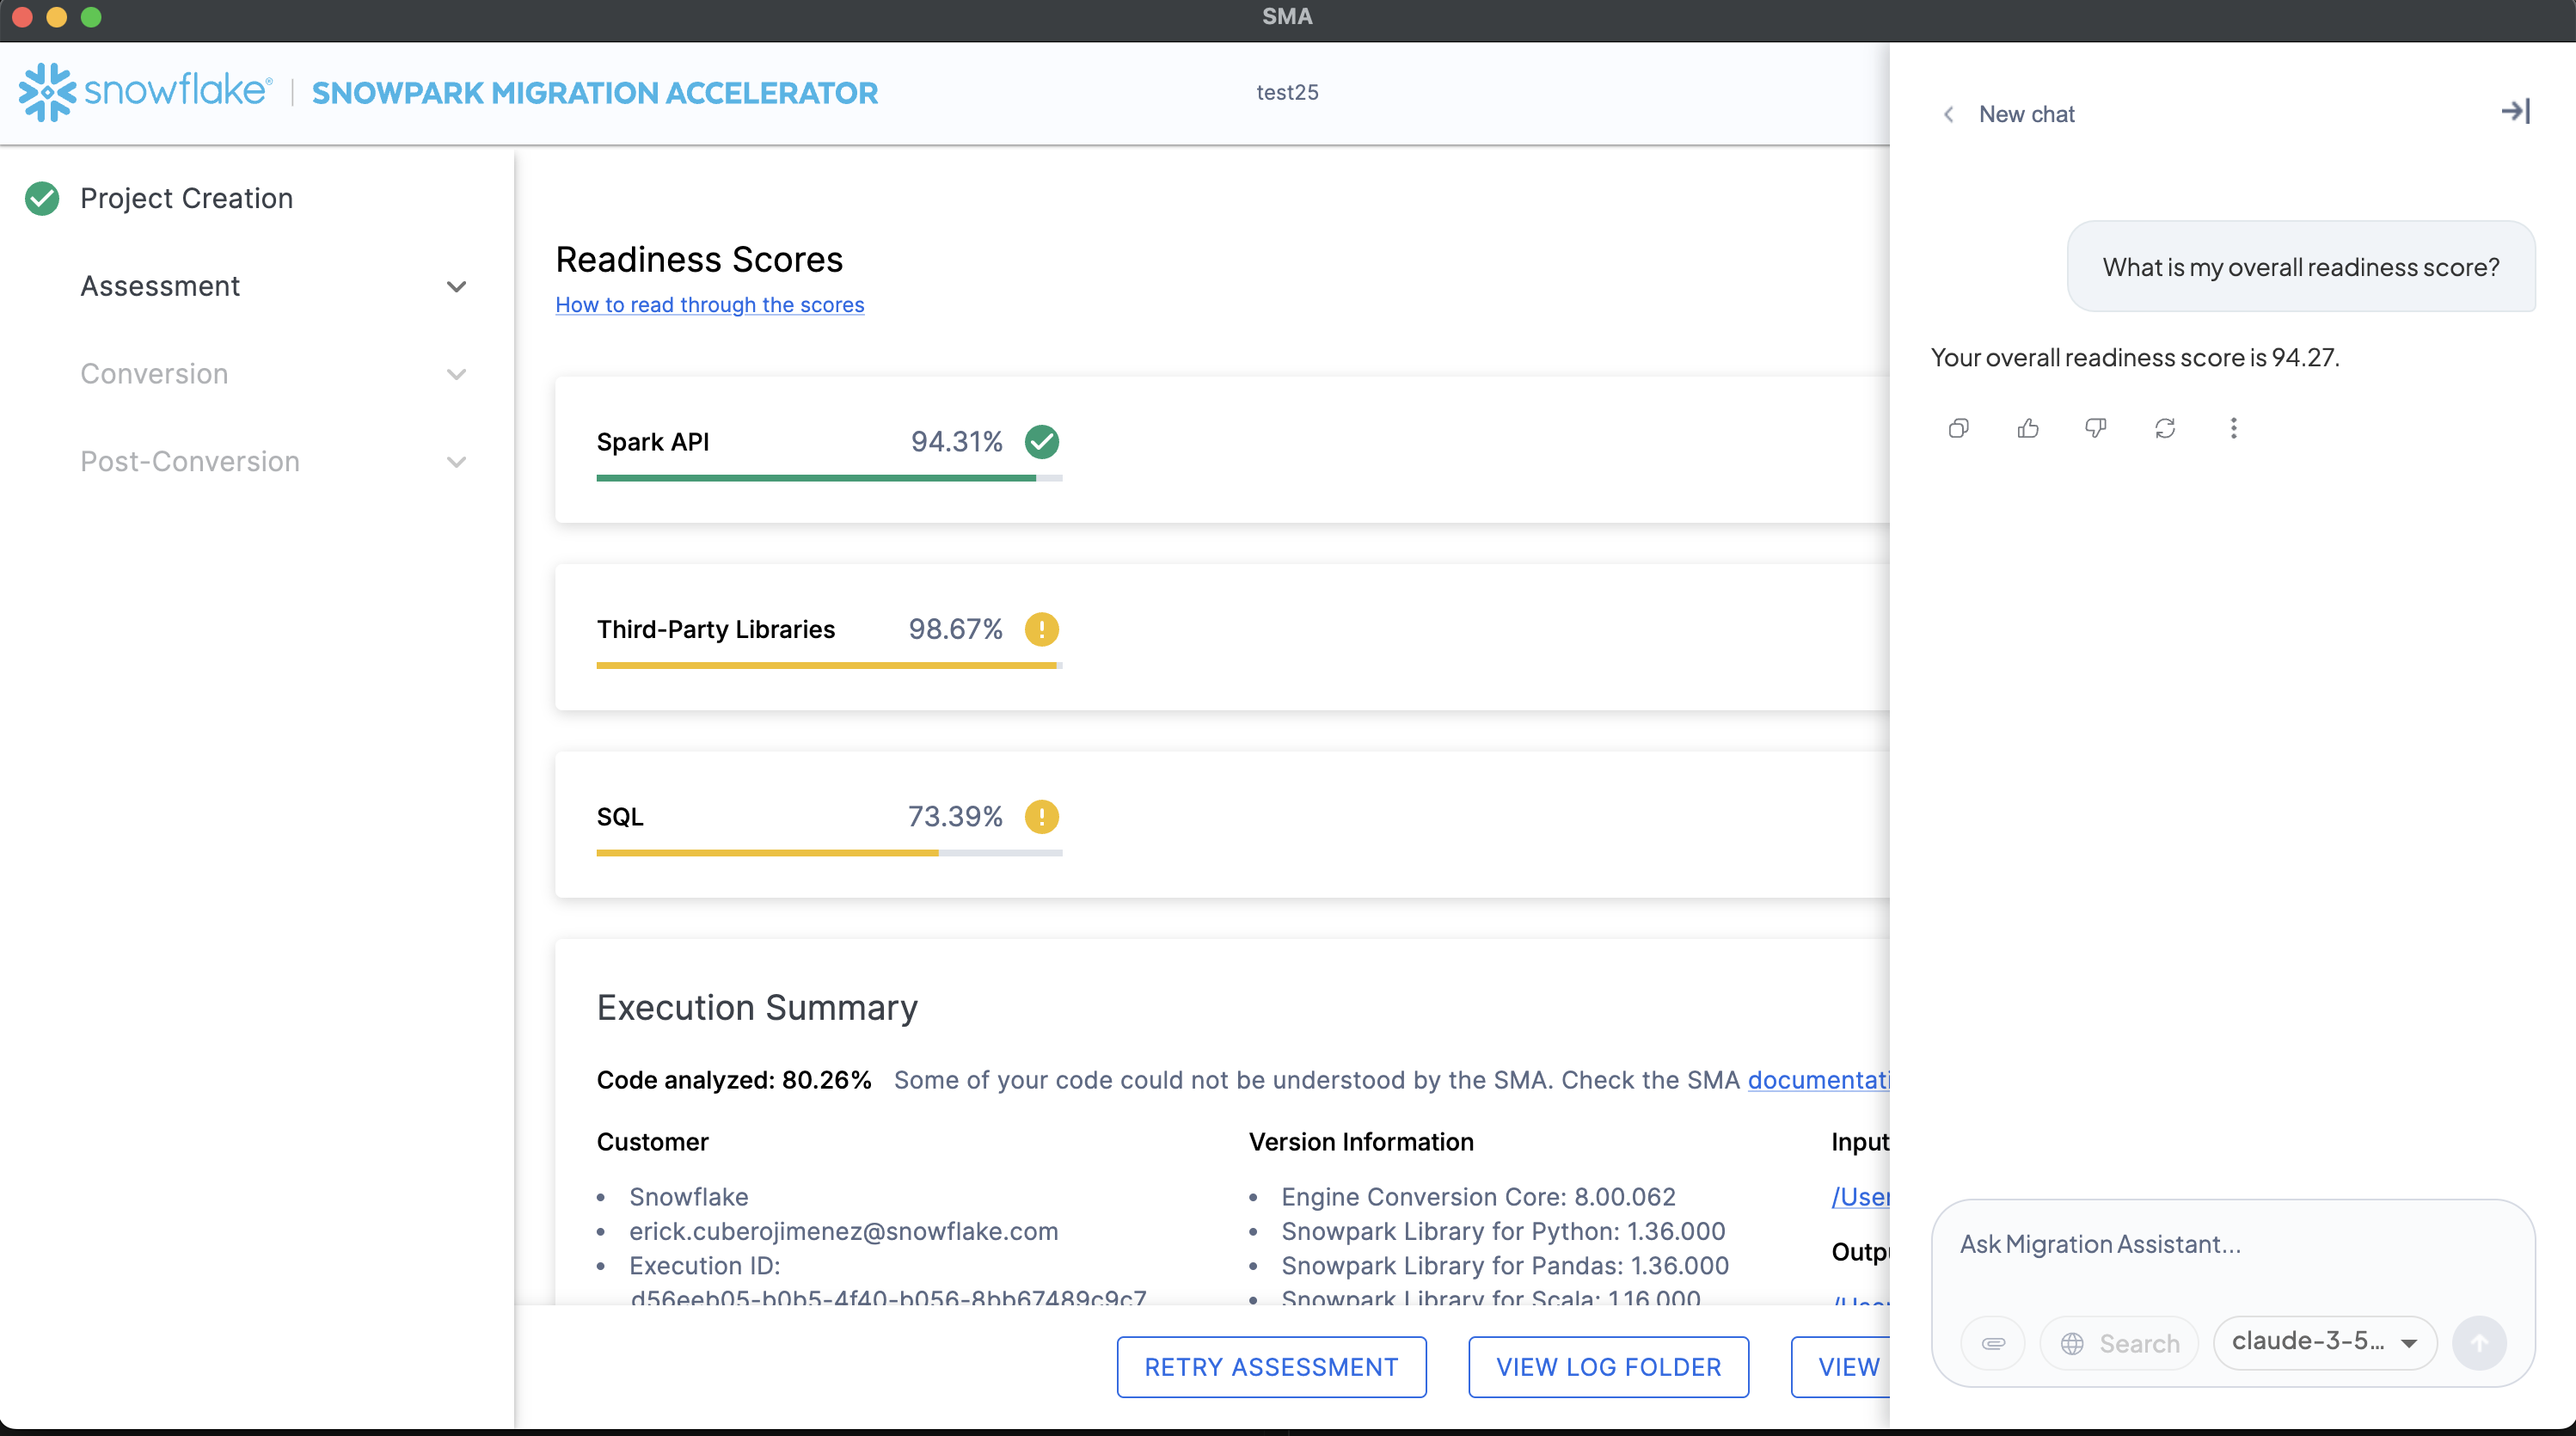Regenerate the assistant's response
The width and height of the screenshot is (2576, 1436).
(2165, 429)
